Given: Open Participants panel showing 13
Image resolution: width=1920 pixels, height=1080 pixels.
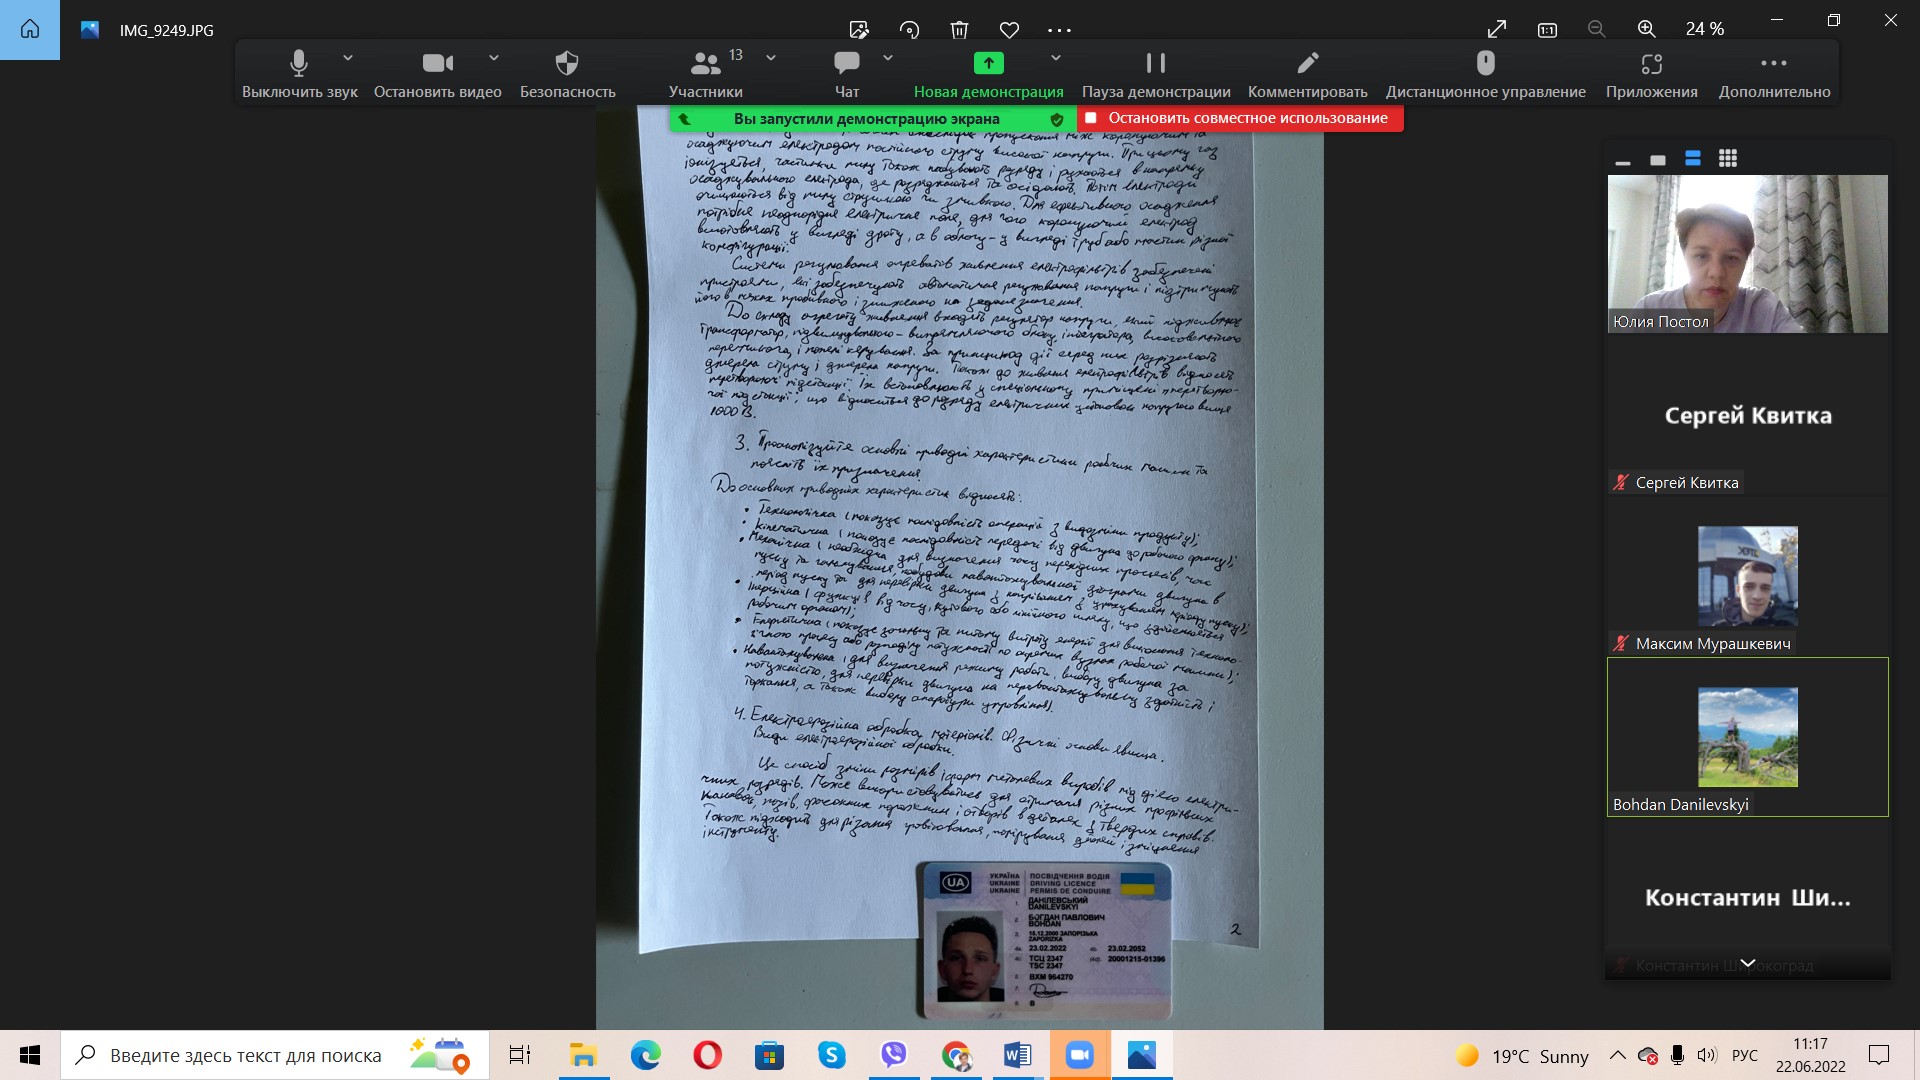Looking at the screenshot, I should pyautogui.click(x=706, y=64).
